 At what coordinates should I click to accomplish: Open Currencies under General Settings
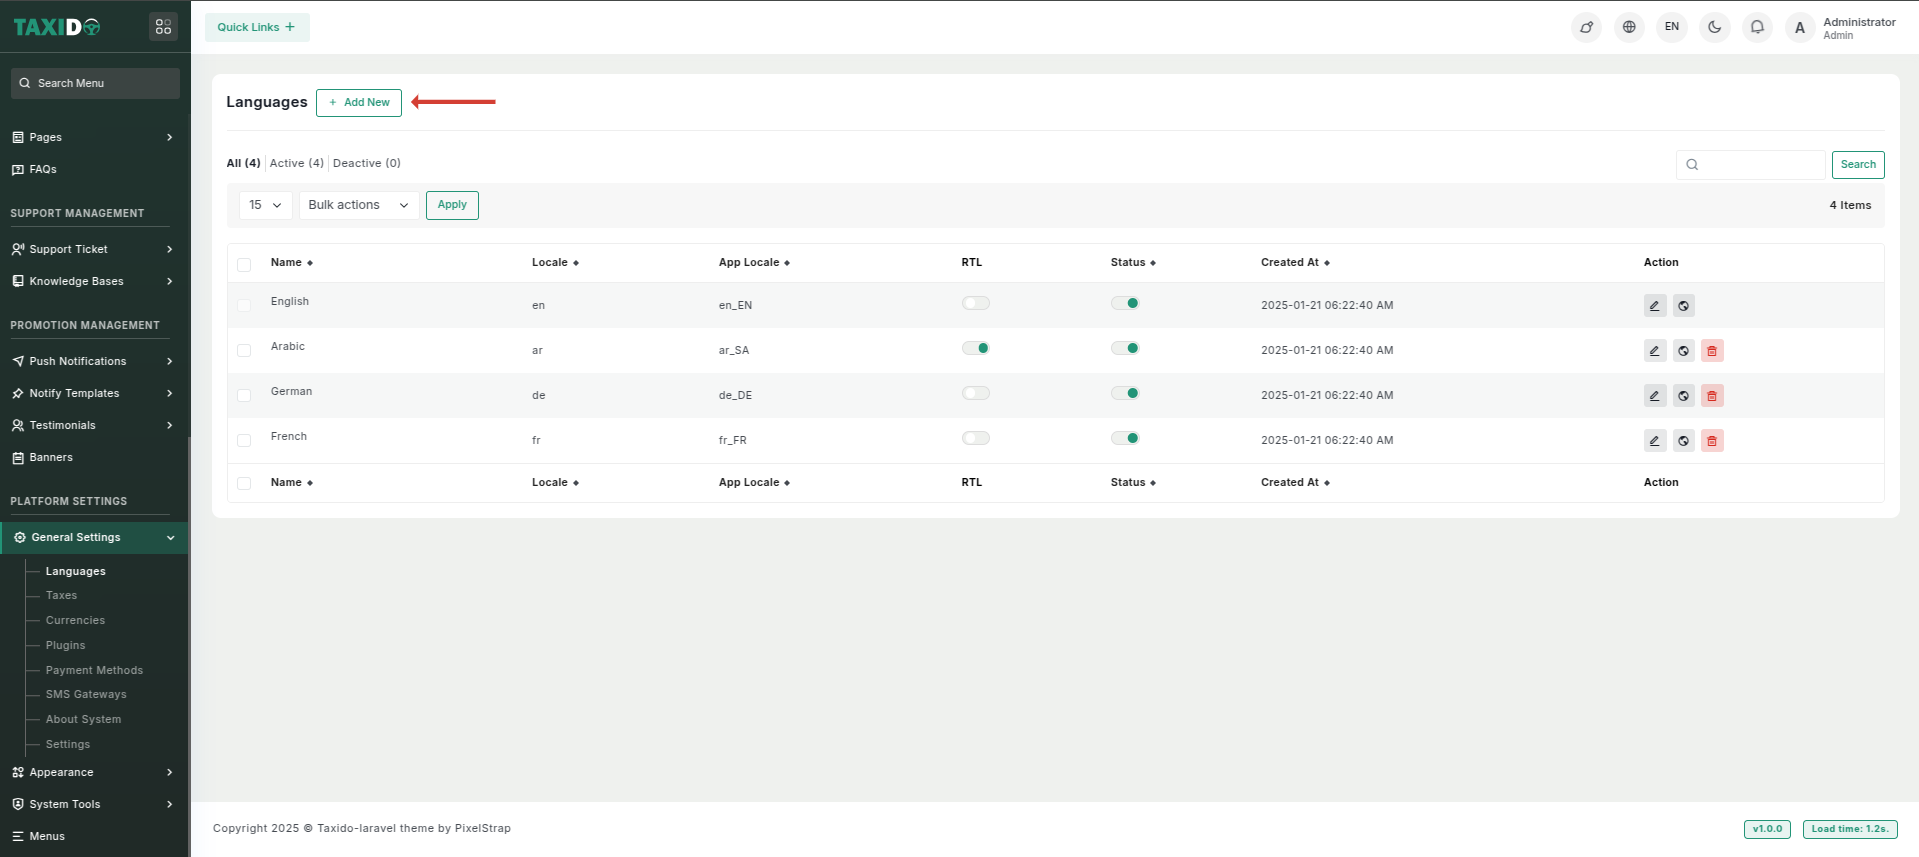[x=75, y=620]
